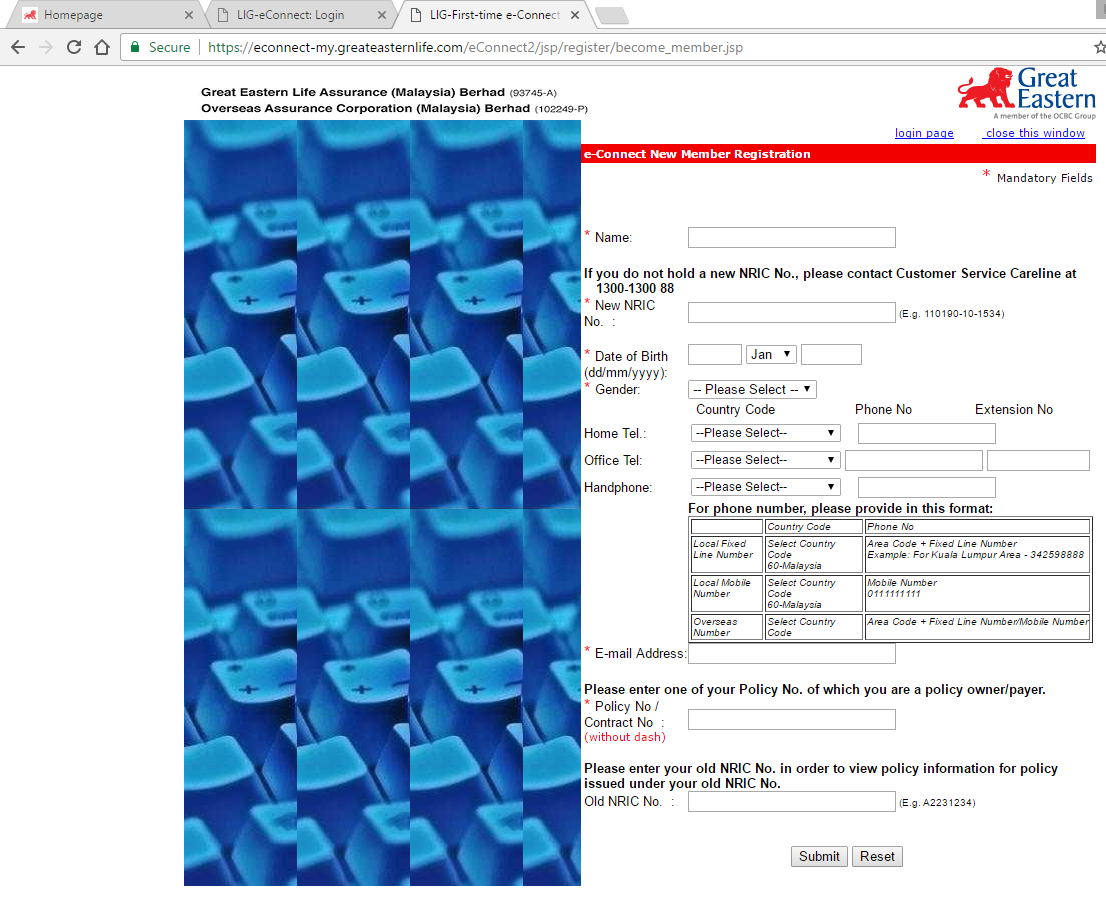The image size is (1106, 905).
Task: Click the Local Fixed Line Number cell
Action: (x=727, y=554)
